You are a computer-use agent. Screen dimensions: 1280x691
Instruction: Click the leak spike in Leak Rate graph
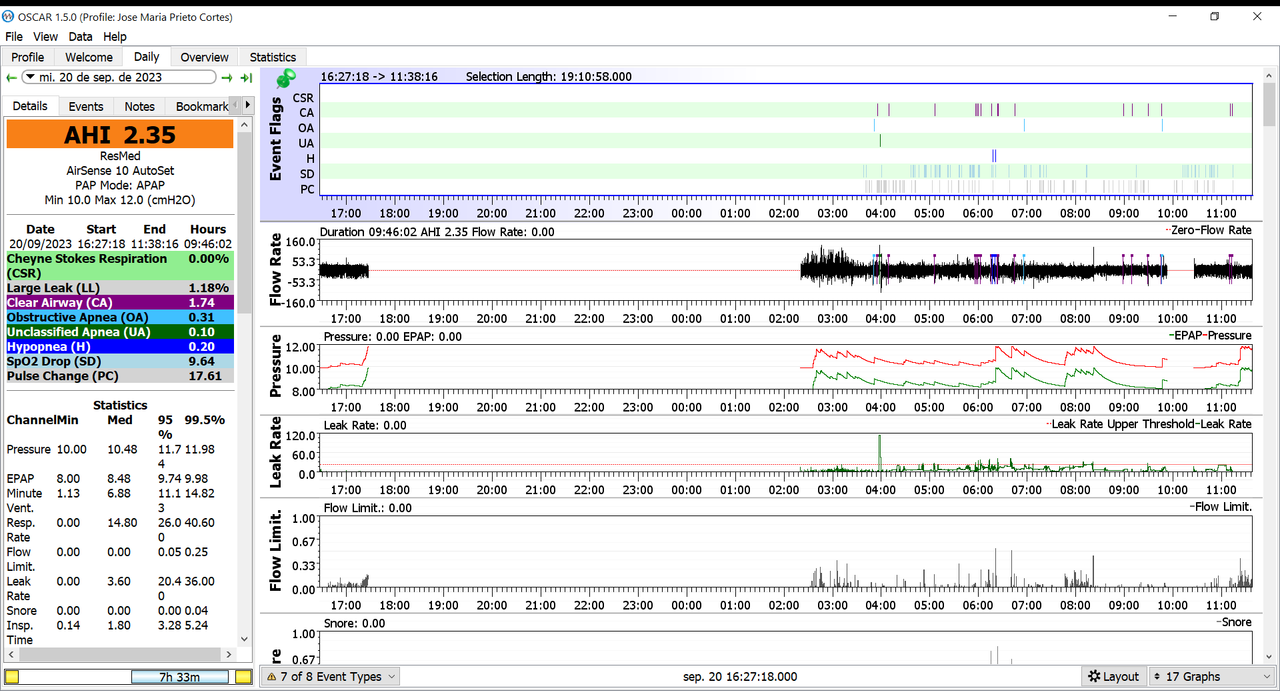(880, 452)
